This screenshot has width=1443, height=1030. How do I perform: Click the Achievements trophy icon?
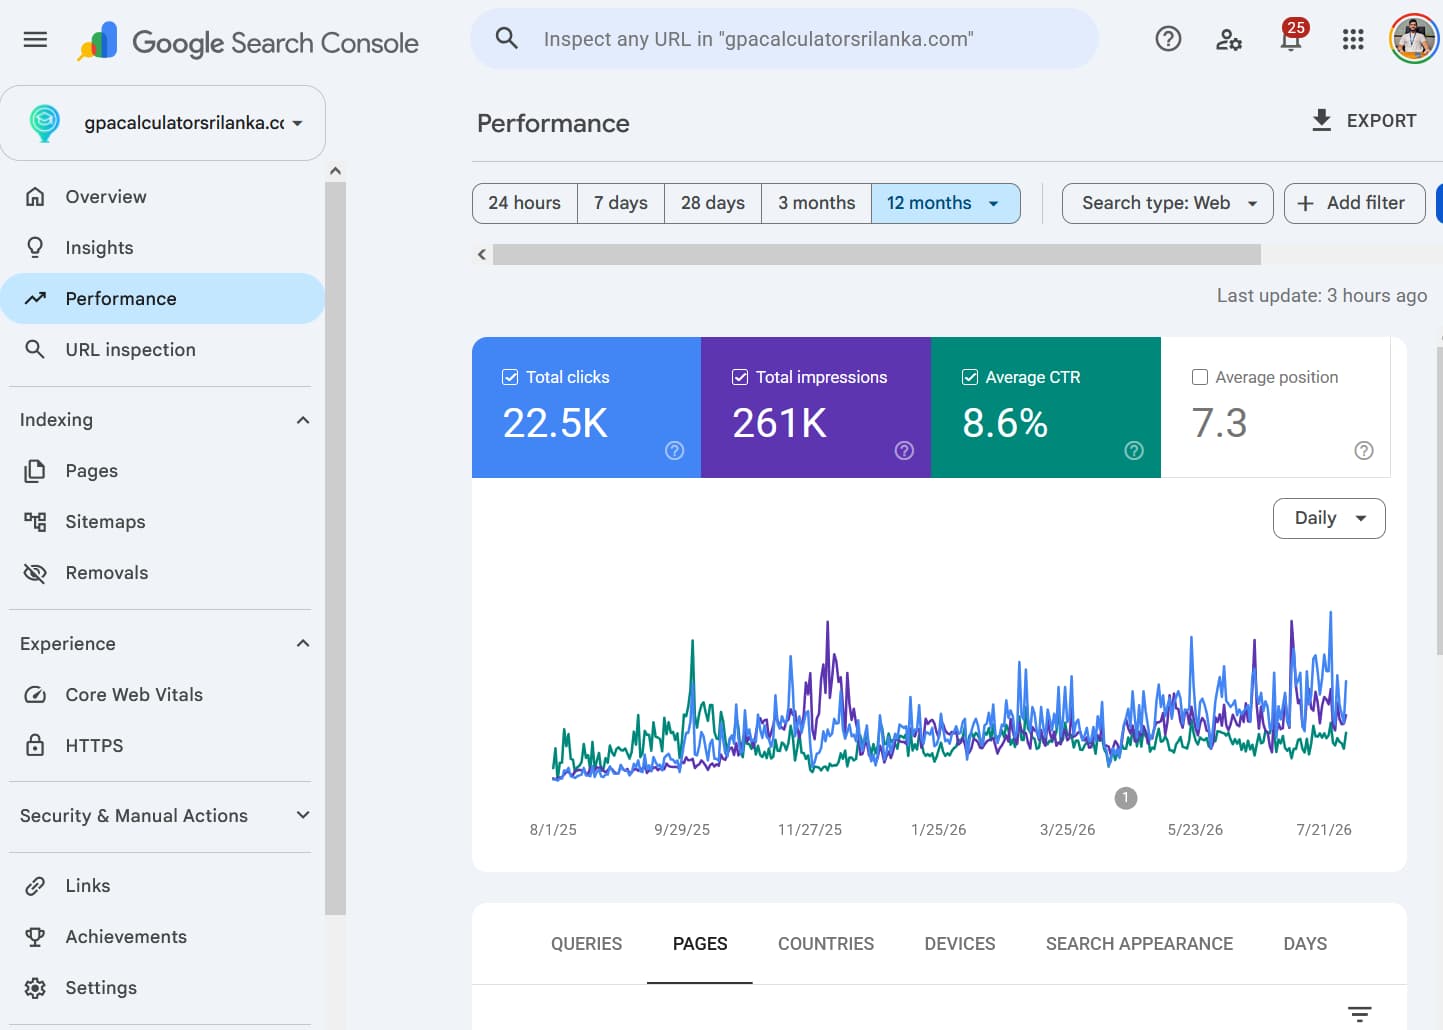pos(35,936)
